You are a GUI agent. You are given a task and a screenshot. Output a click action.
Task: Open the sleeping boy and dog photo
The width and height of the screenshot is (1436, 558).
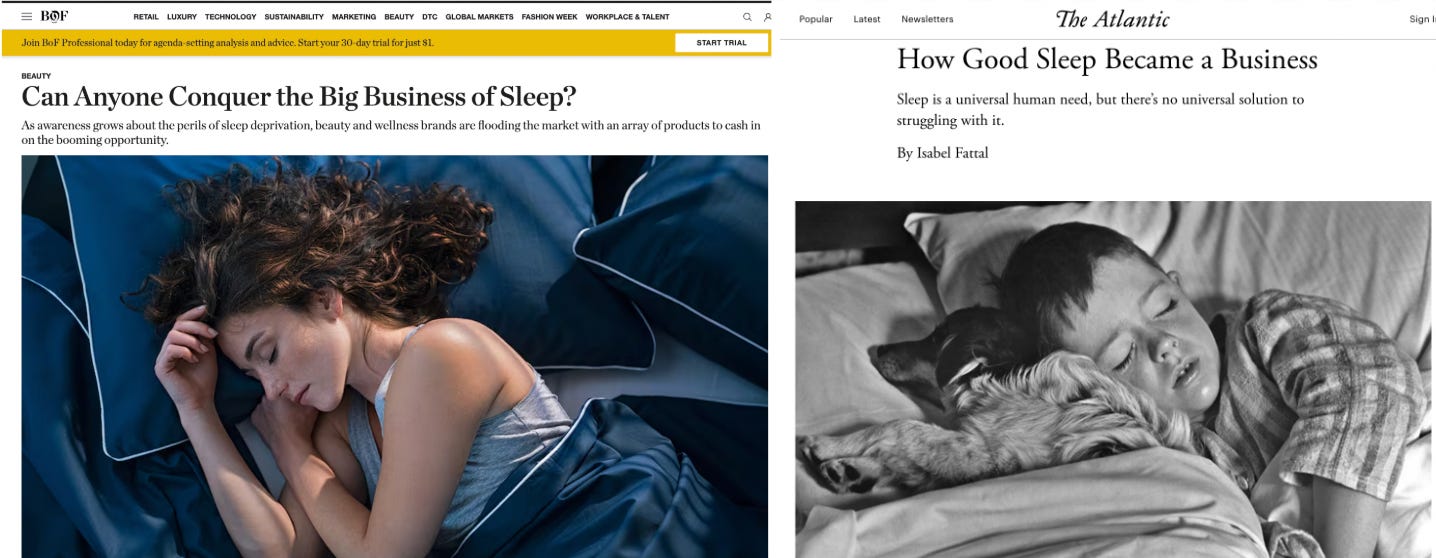tap(1114, 379)
